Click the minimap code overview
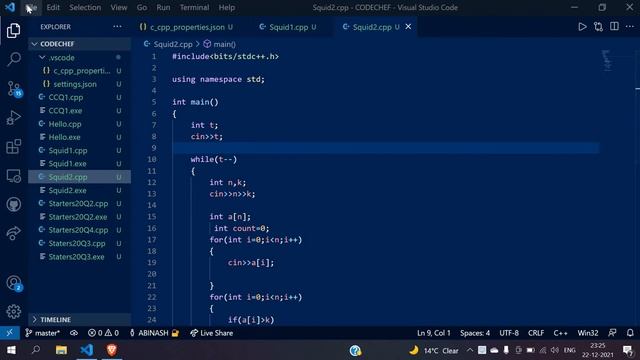Screen dimensions: 640x360 [x=607, y=60]
